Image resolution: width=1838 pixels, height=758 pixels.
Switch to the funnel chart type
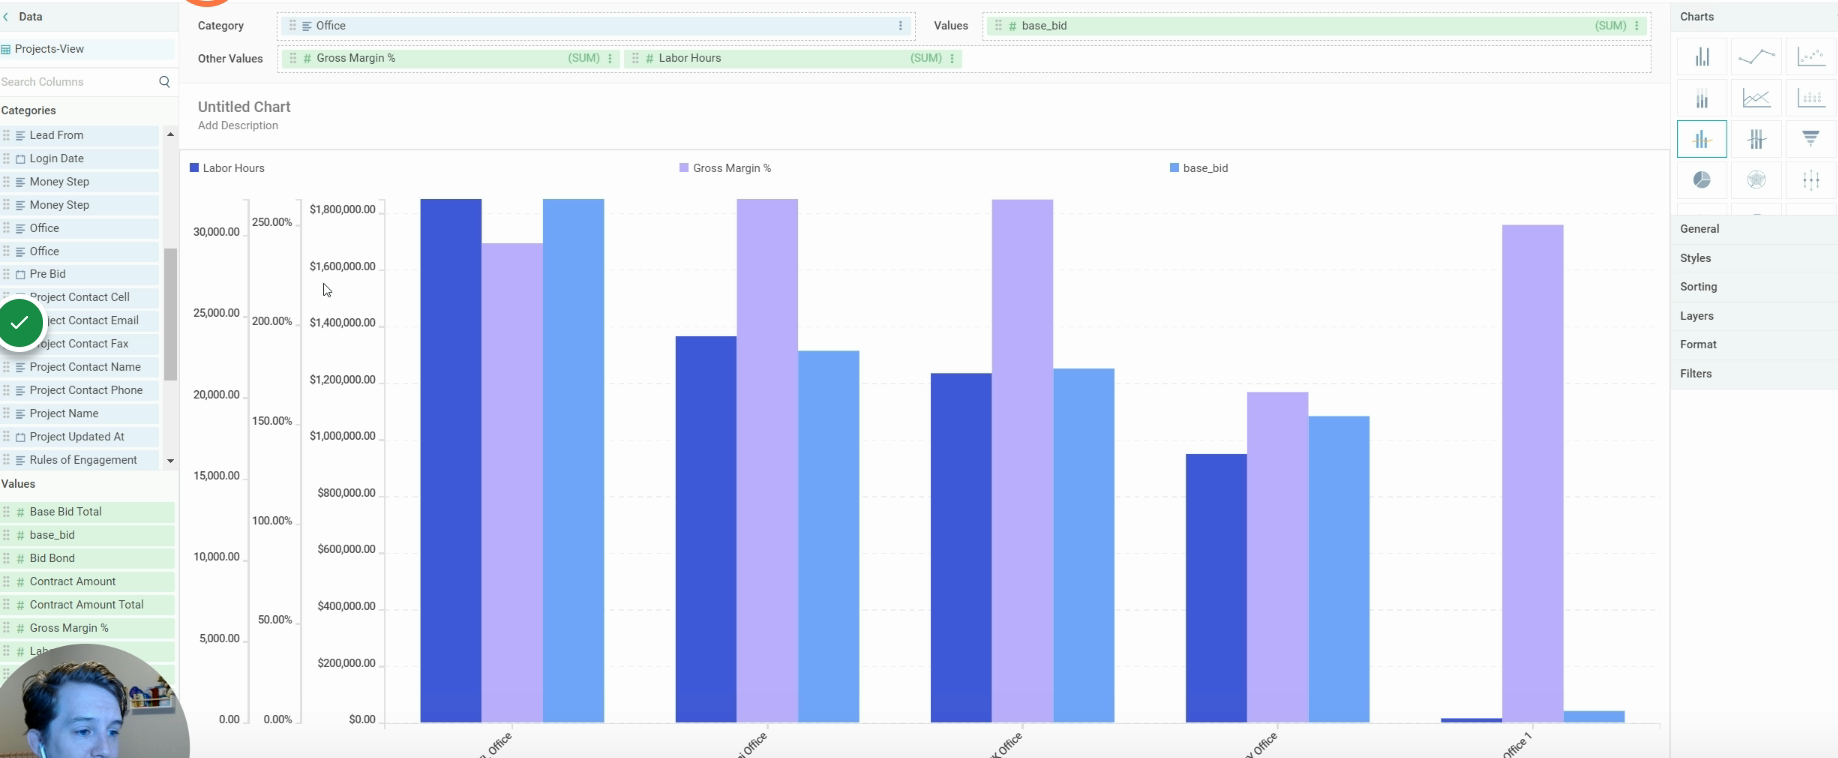(1811, 139)
